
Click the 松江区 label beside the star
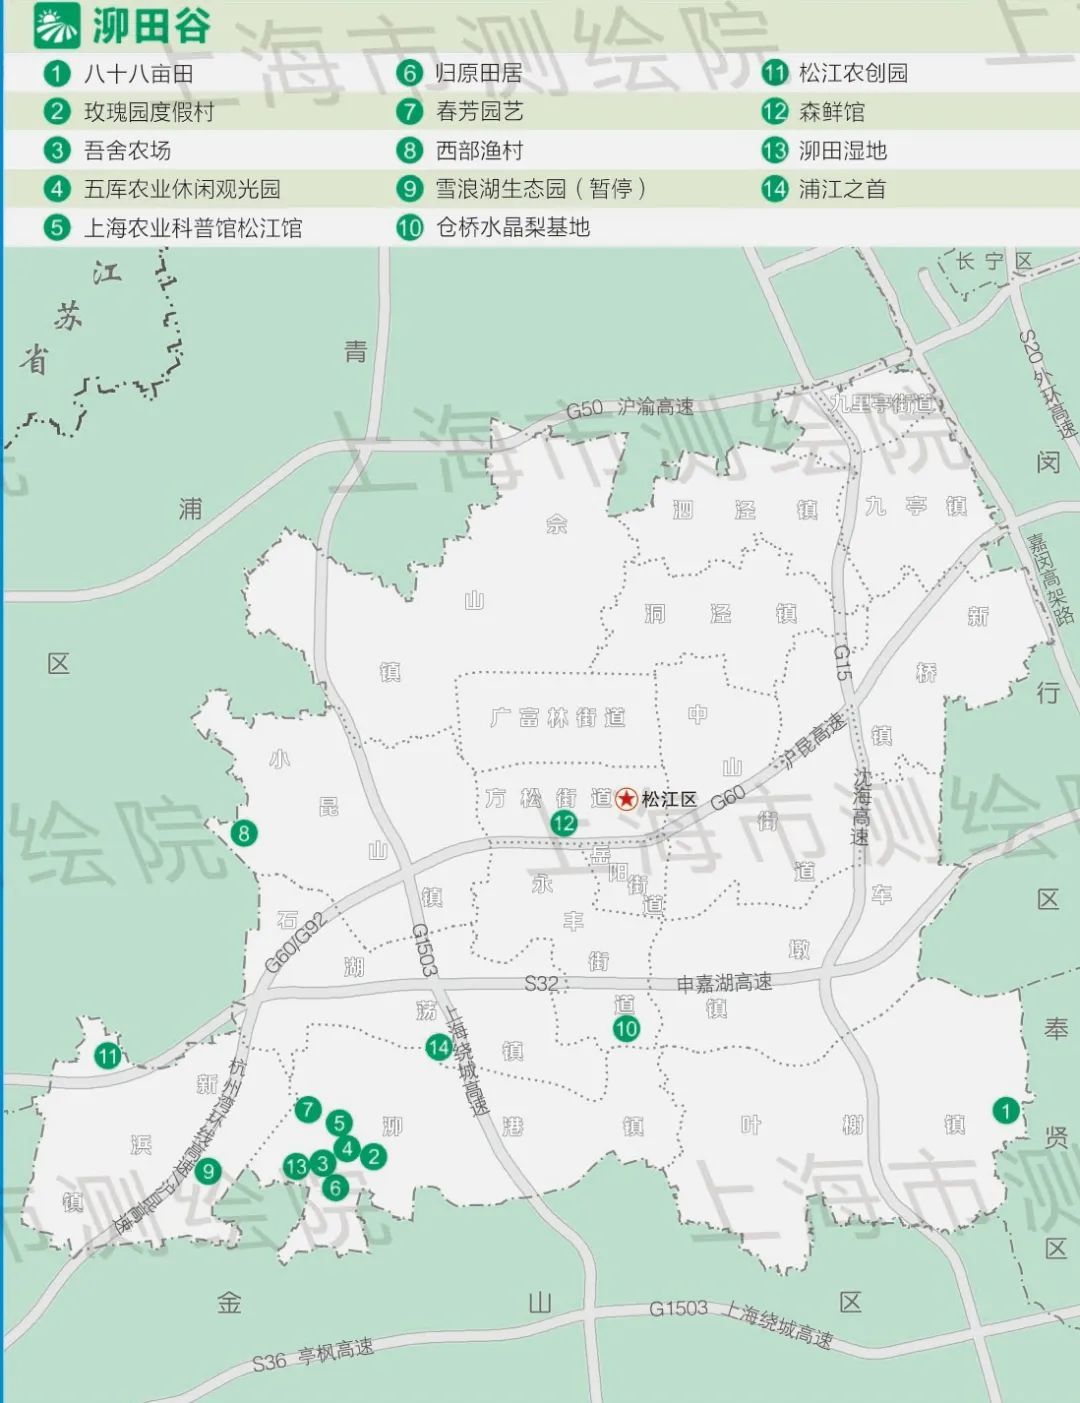coord(669,800)
